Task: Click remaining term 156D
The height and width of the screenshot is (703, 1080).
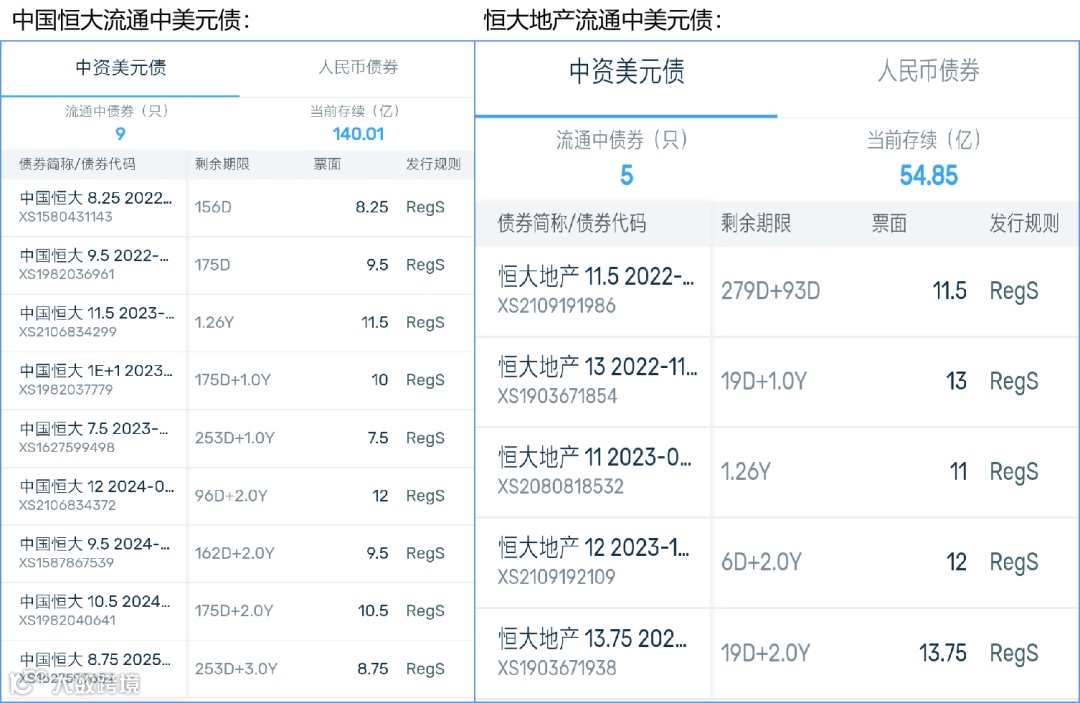Action: tap(213, 207)
